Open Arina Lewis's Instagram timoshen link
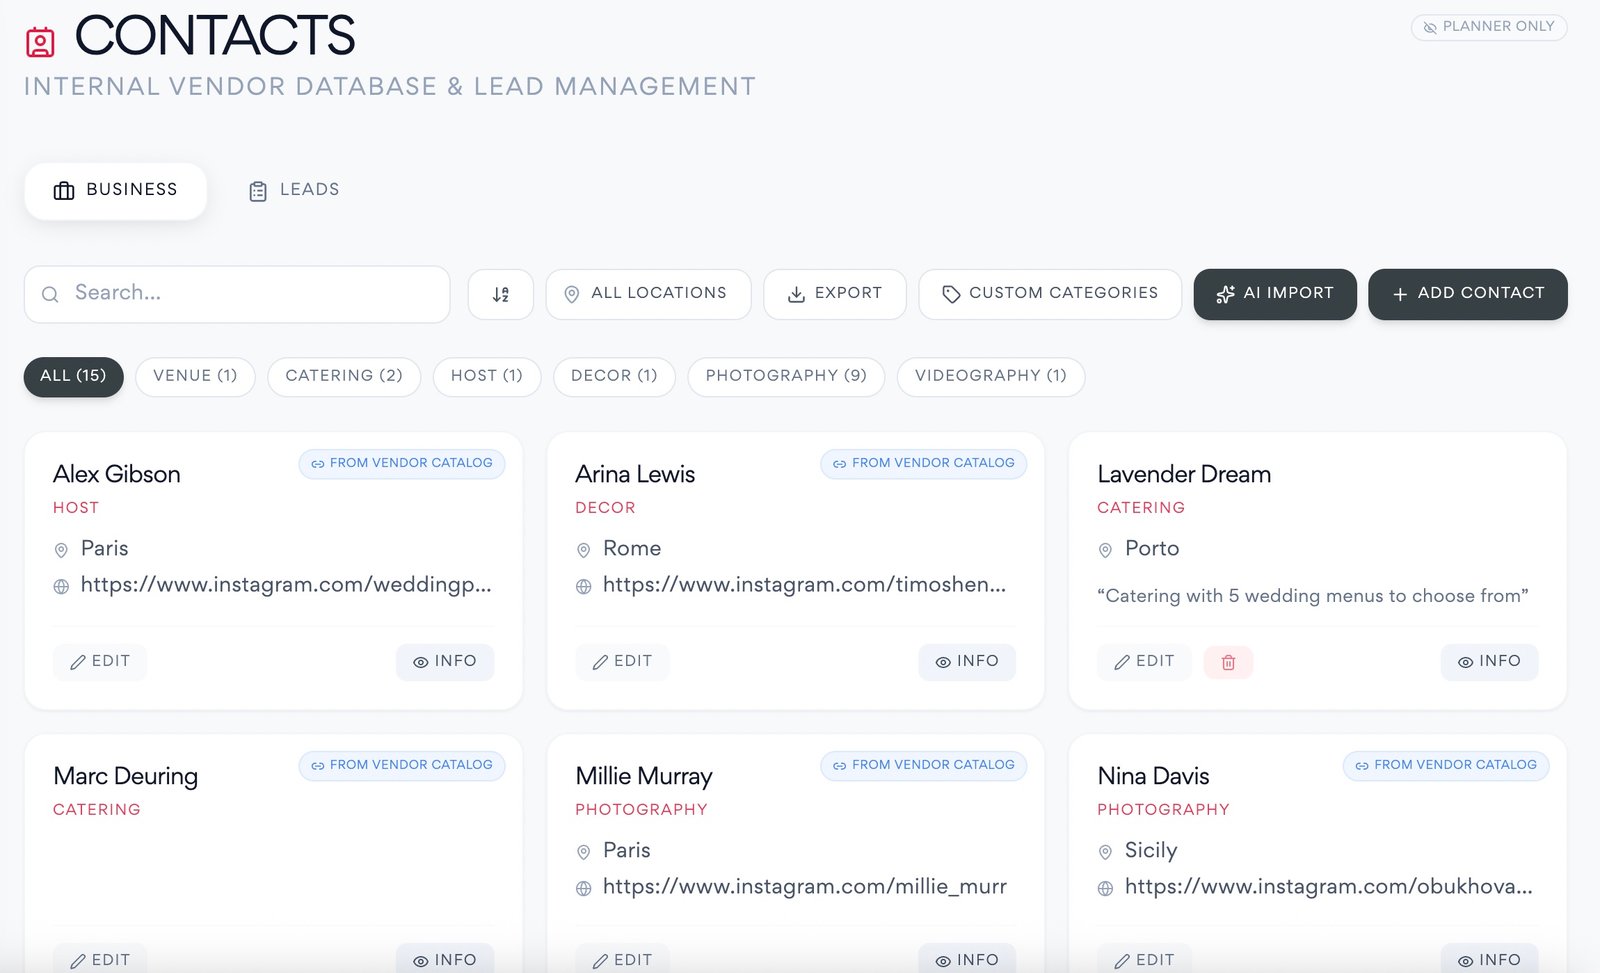This screenshot has height=973, width=1600. (805, 586)
